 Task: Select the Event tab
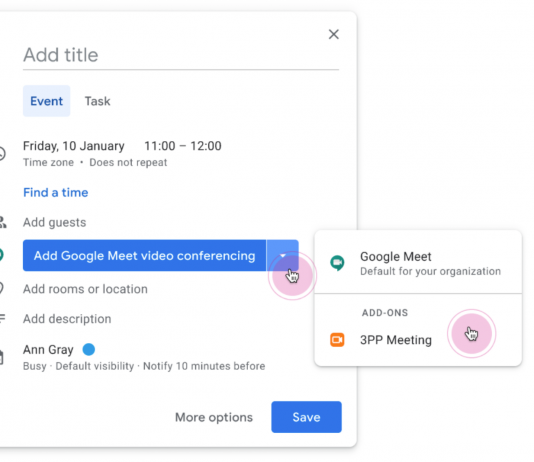click(47, 101)
